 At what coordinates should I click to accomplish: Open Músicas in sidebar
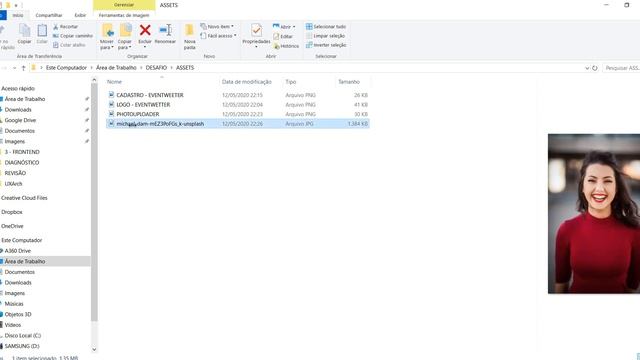(14, 304)
